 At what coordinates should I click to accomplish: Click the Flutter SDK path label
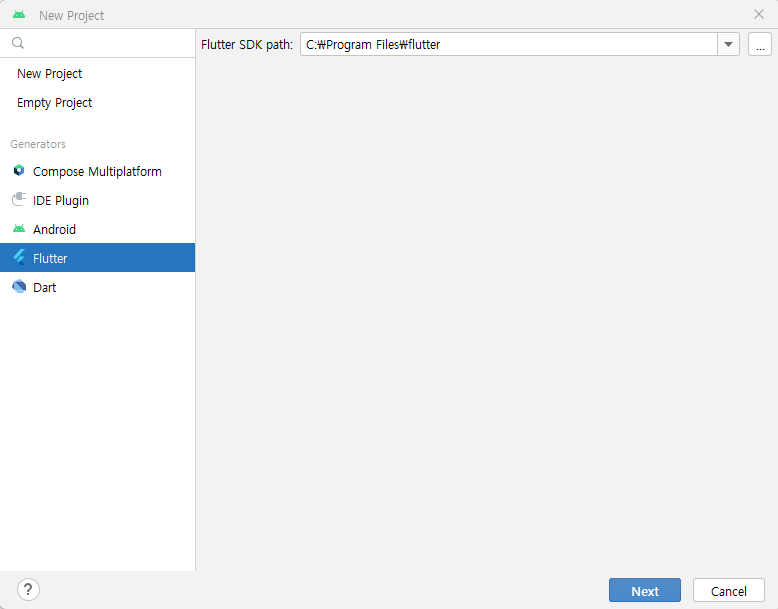pyautogui.click(x=247, y=45)
